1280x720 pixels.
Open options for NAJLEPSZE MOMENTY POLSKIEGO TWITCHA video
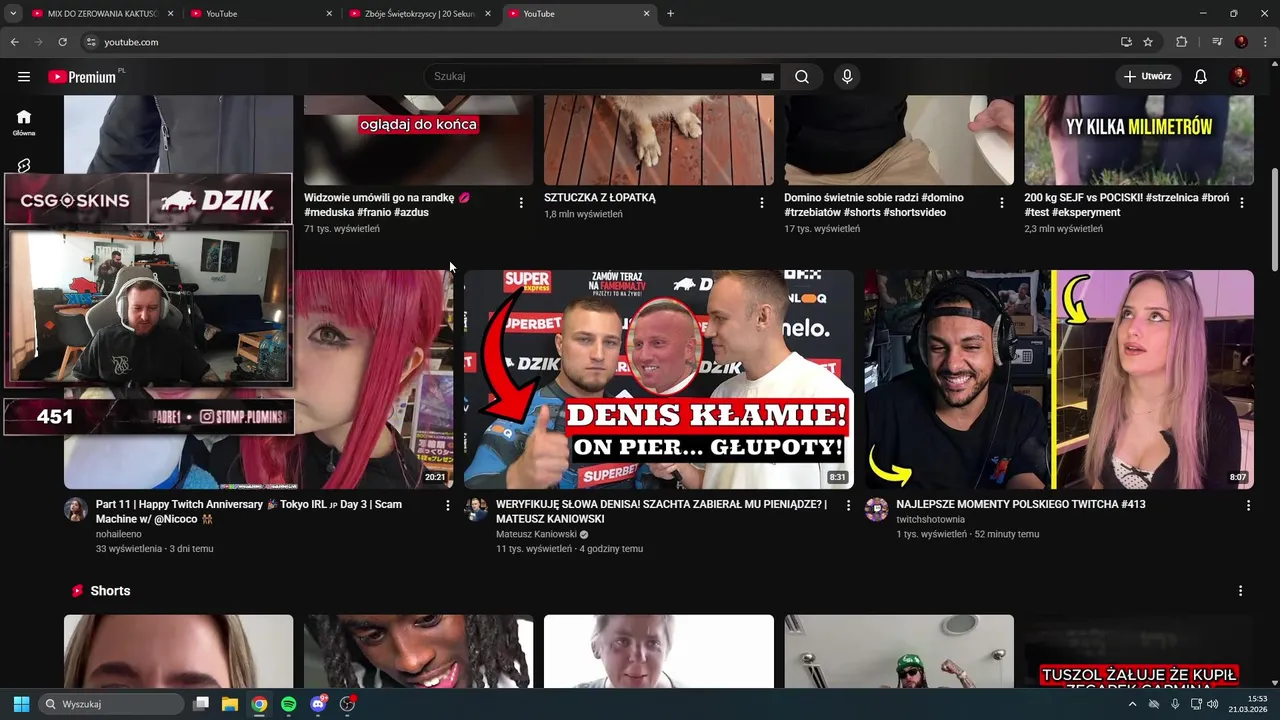[1248, 506]
